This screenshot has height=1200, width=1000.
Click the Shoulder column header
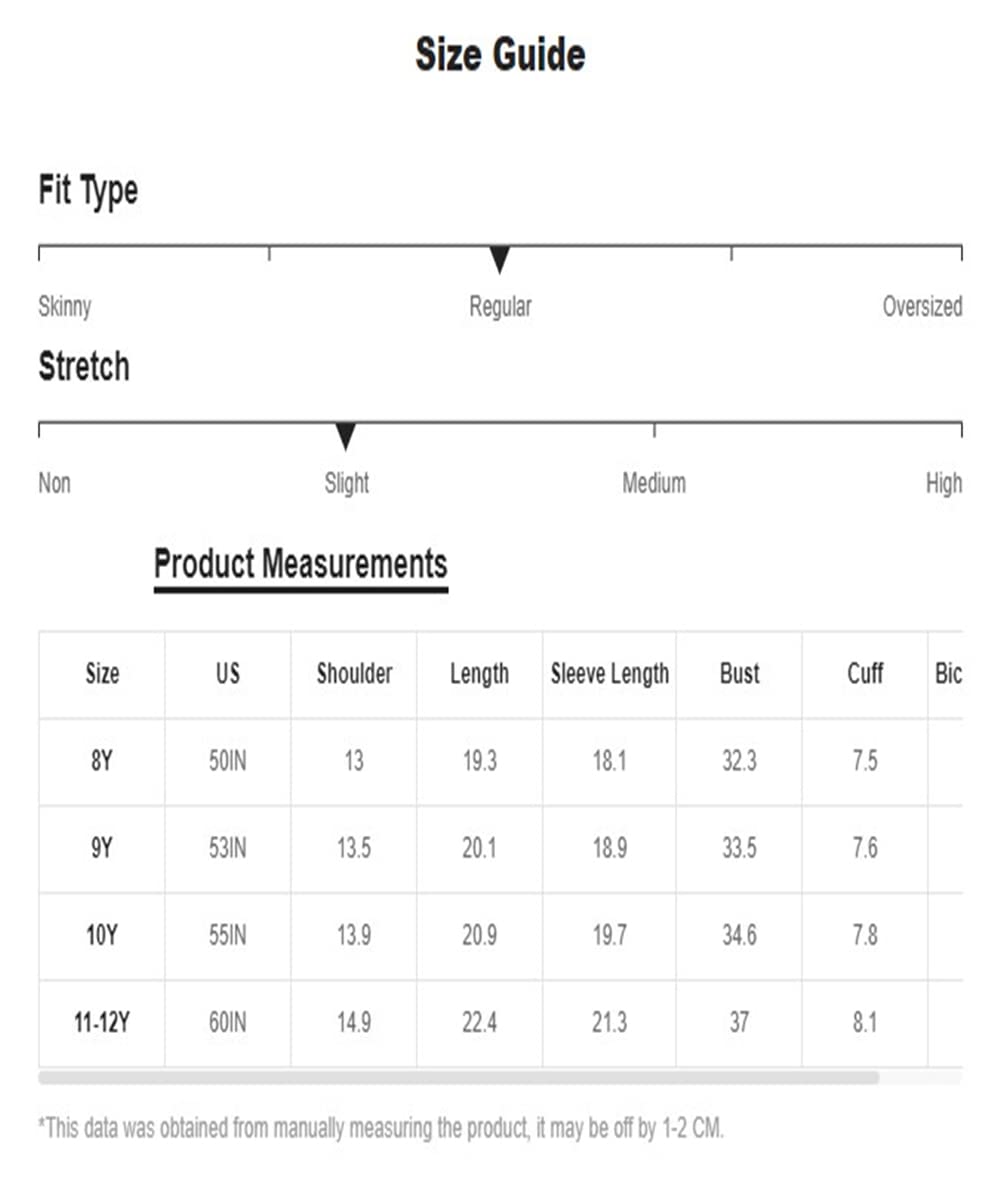coord(354,674)
